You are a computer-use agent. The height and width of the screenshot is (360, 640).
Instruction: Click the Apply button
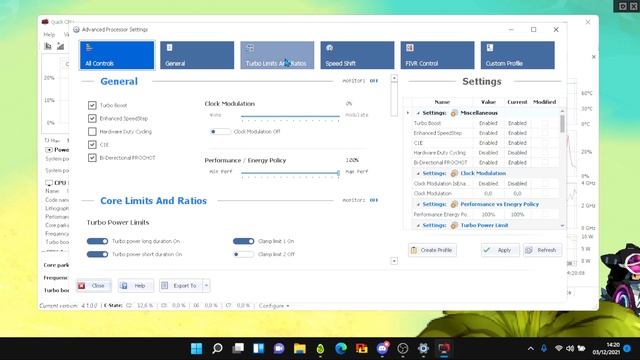pyautogui.click(x=500, y=250)
